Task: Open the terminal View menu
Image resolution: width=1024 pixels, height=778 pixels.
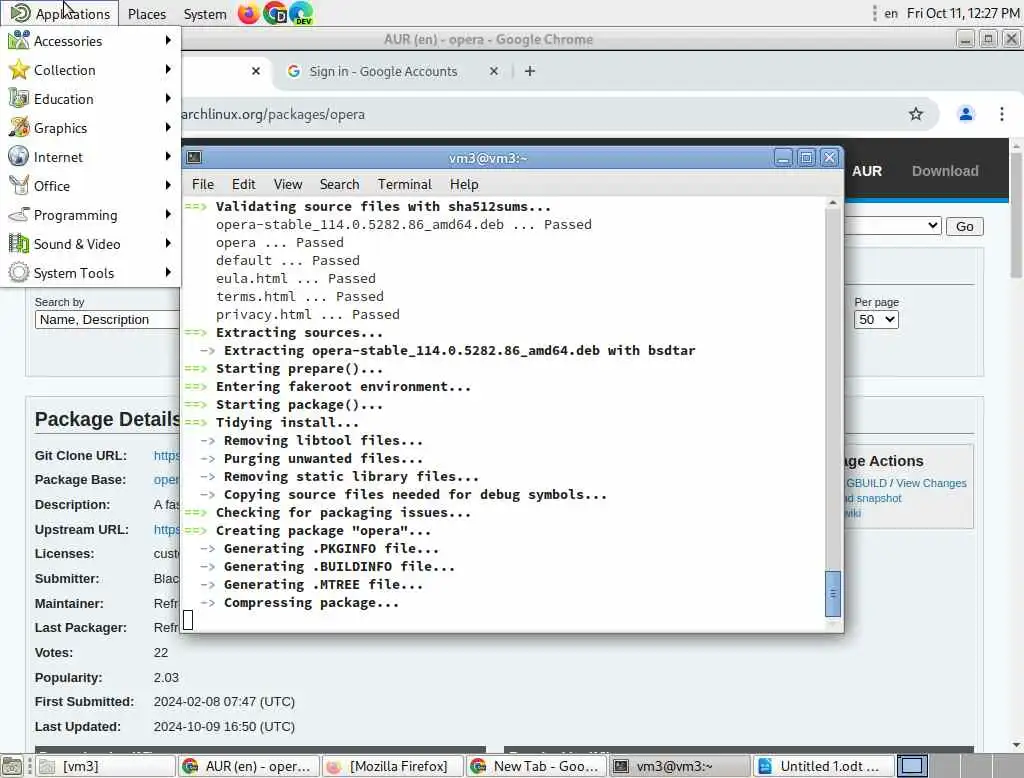Action: 288,184
